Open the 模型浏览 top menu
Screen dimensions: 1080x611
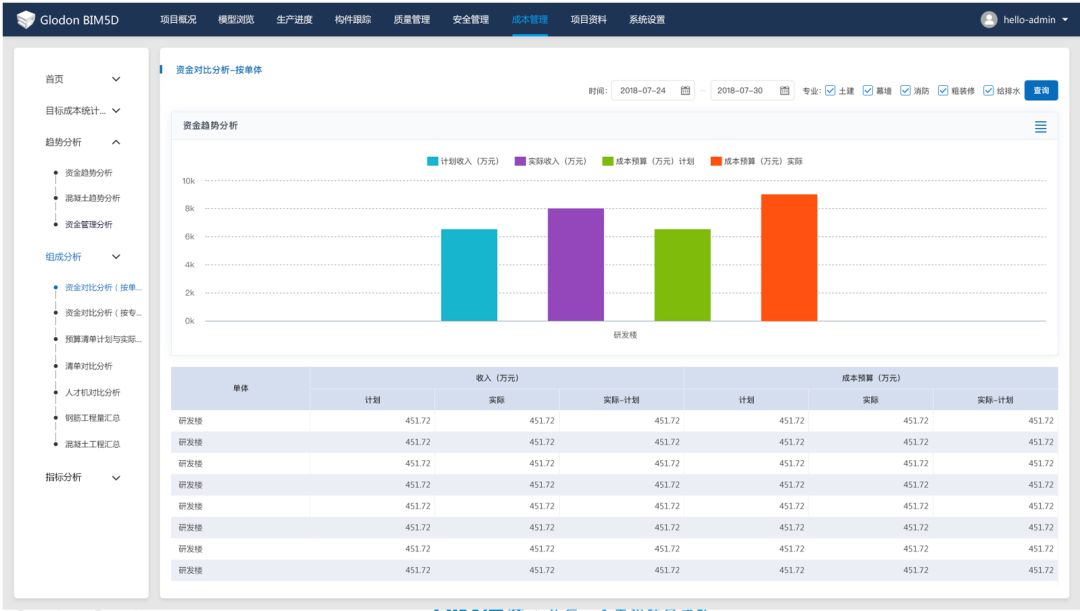[236, 19]
